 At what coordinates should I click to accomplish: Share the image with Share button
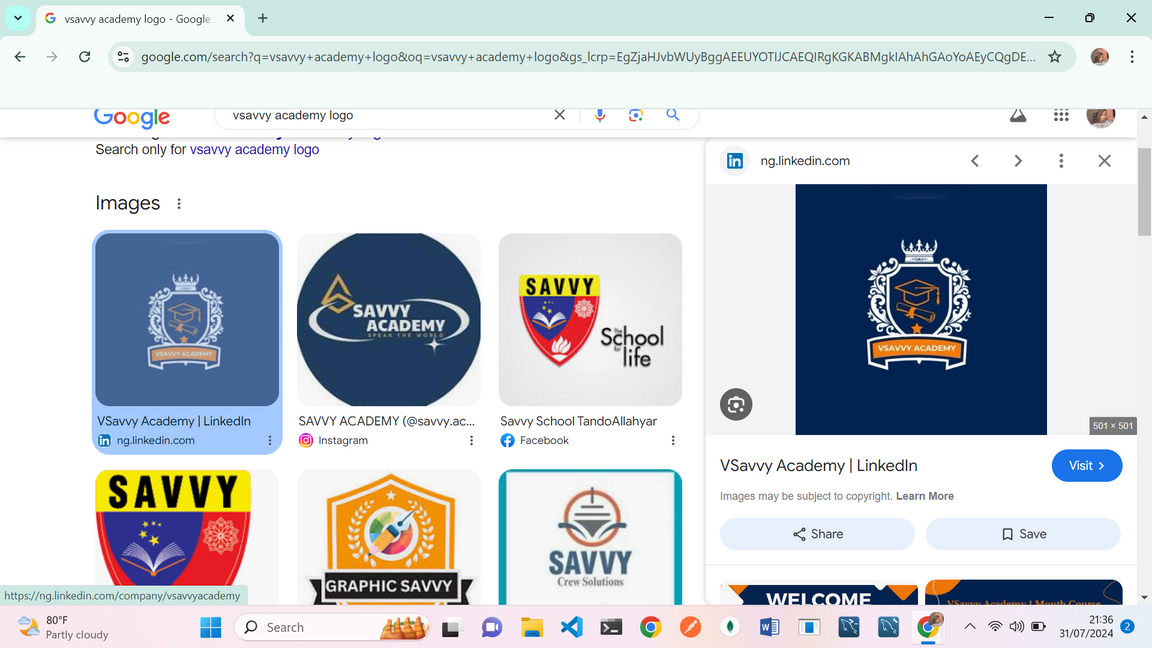point(817,534)
